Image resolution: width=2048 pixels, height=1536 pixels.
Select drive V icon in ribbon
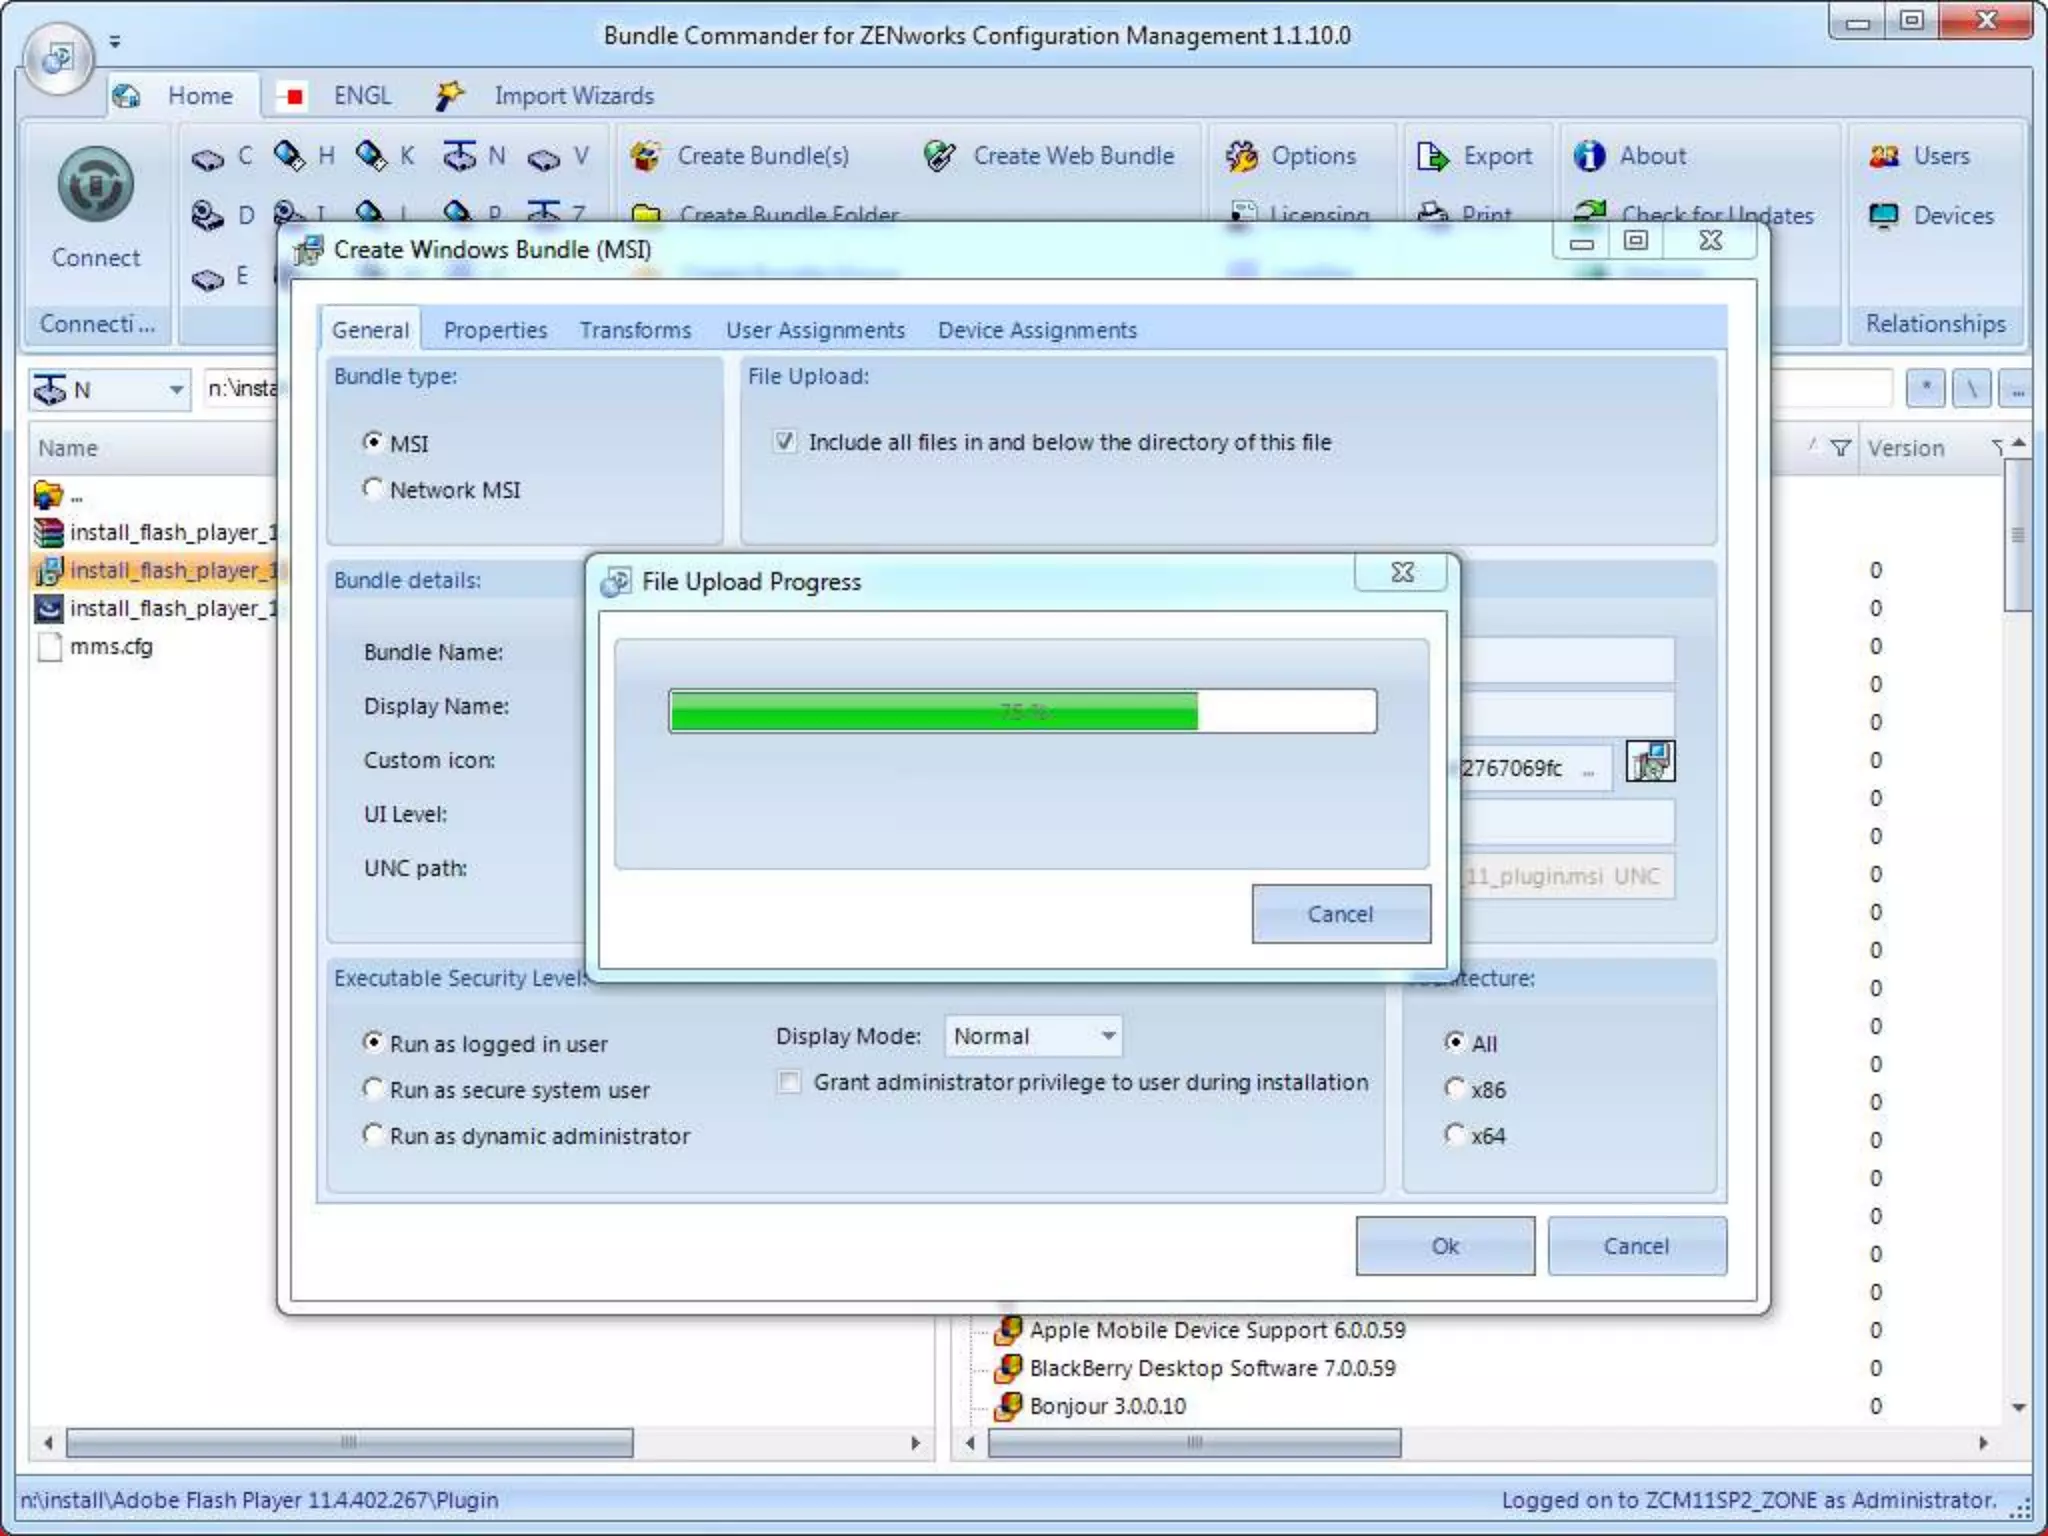pyautogui.click(x=544, y=158)
